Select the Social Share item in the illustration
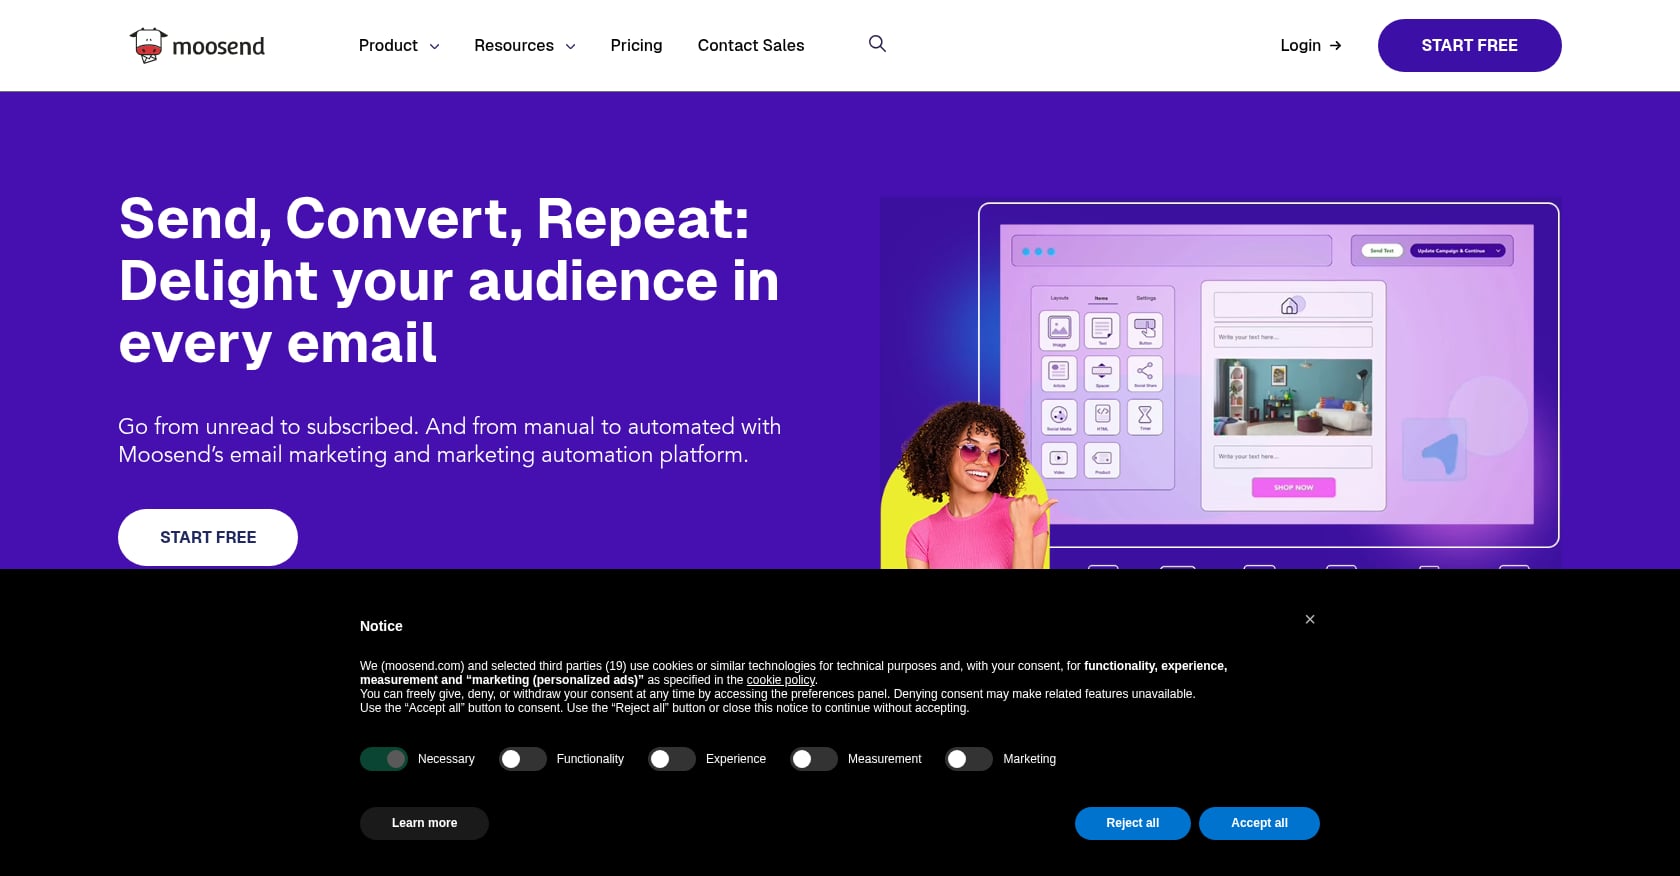Viewport: 1680px width, 876px height. pos(1145,373)
